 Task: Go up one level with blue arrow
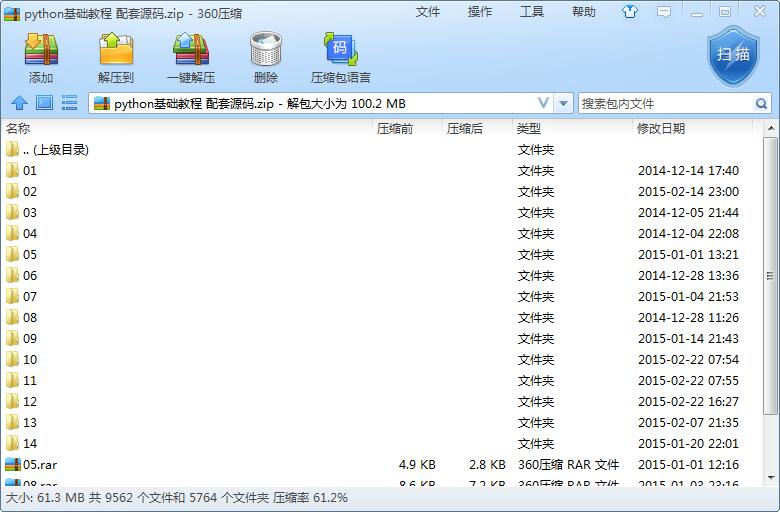[19, 103]
